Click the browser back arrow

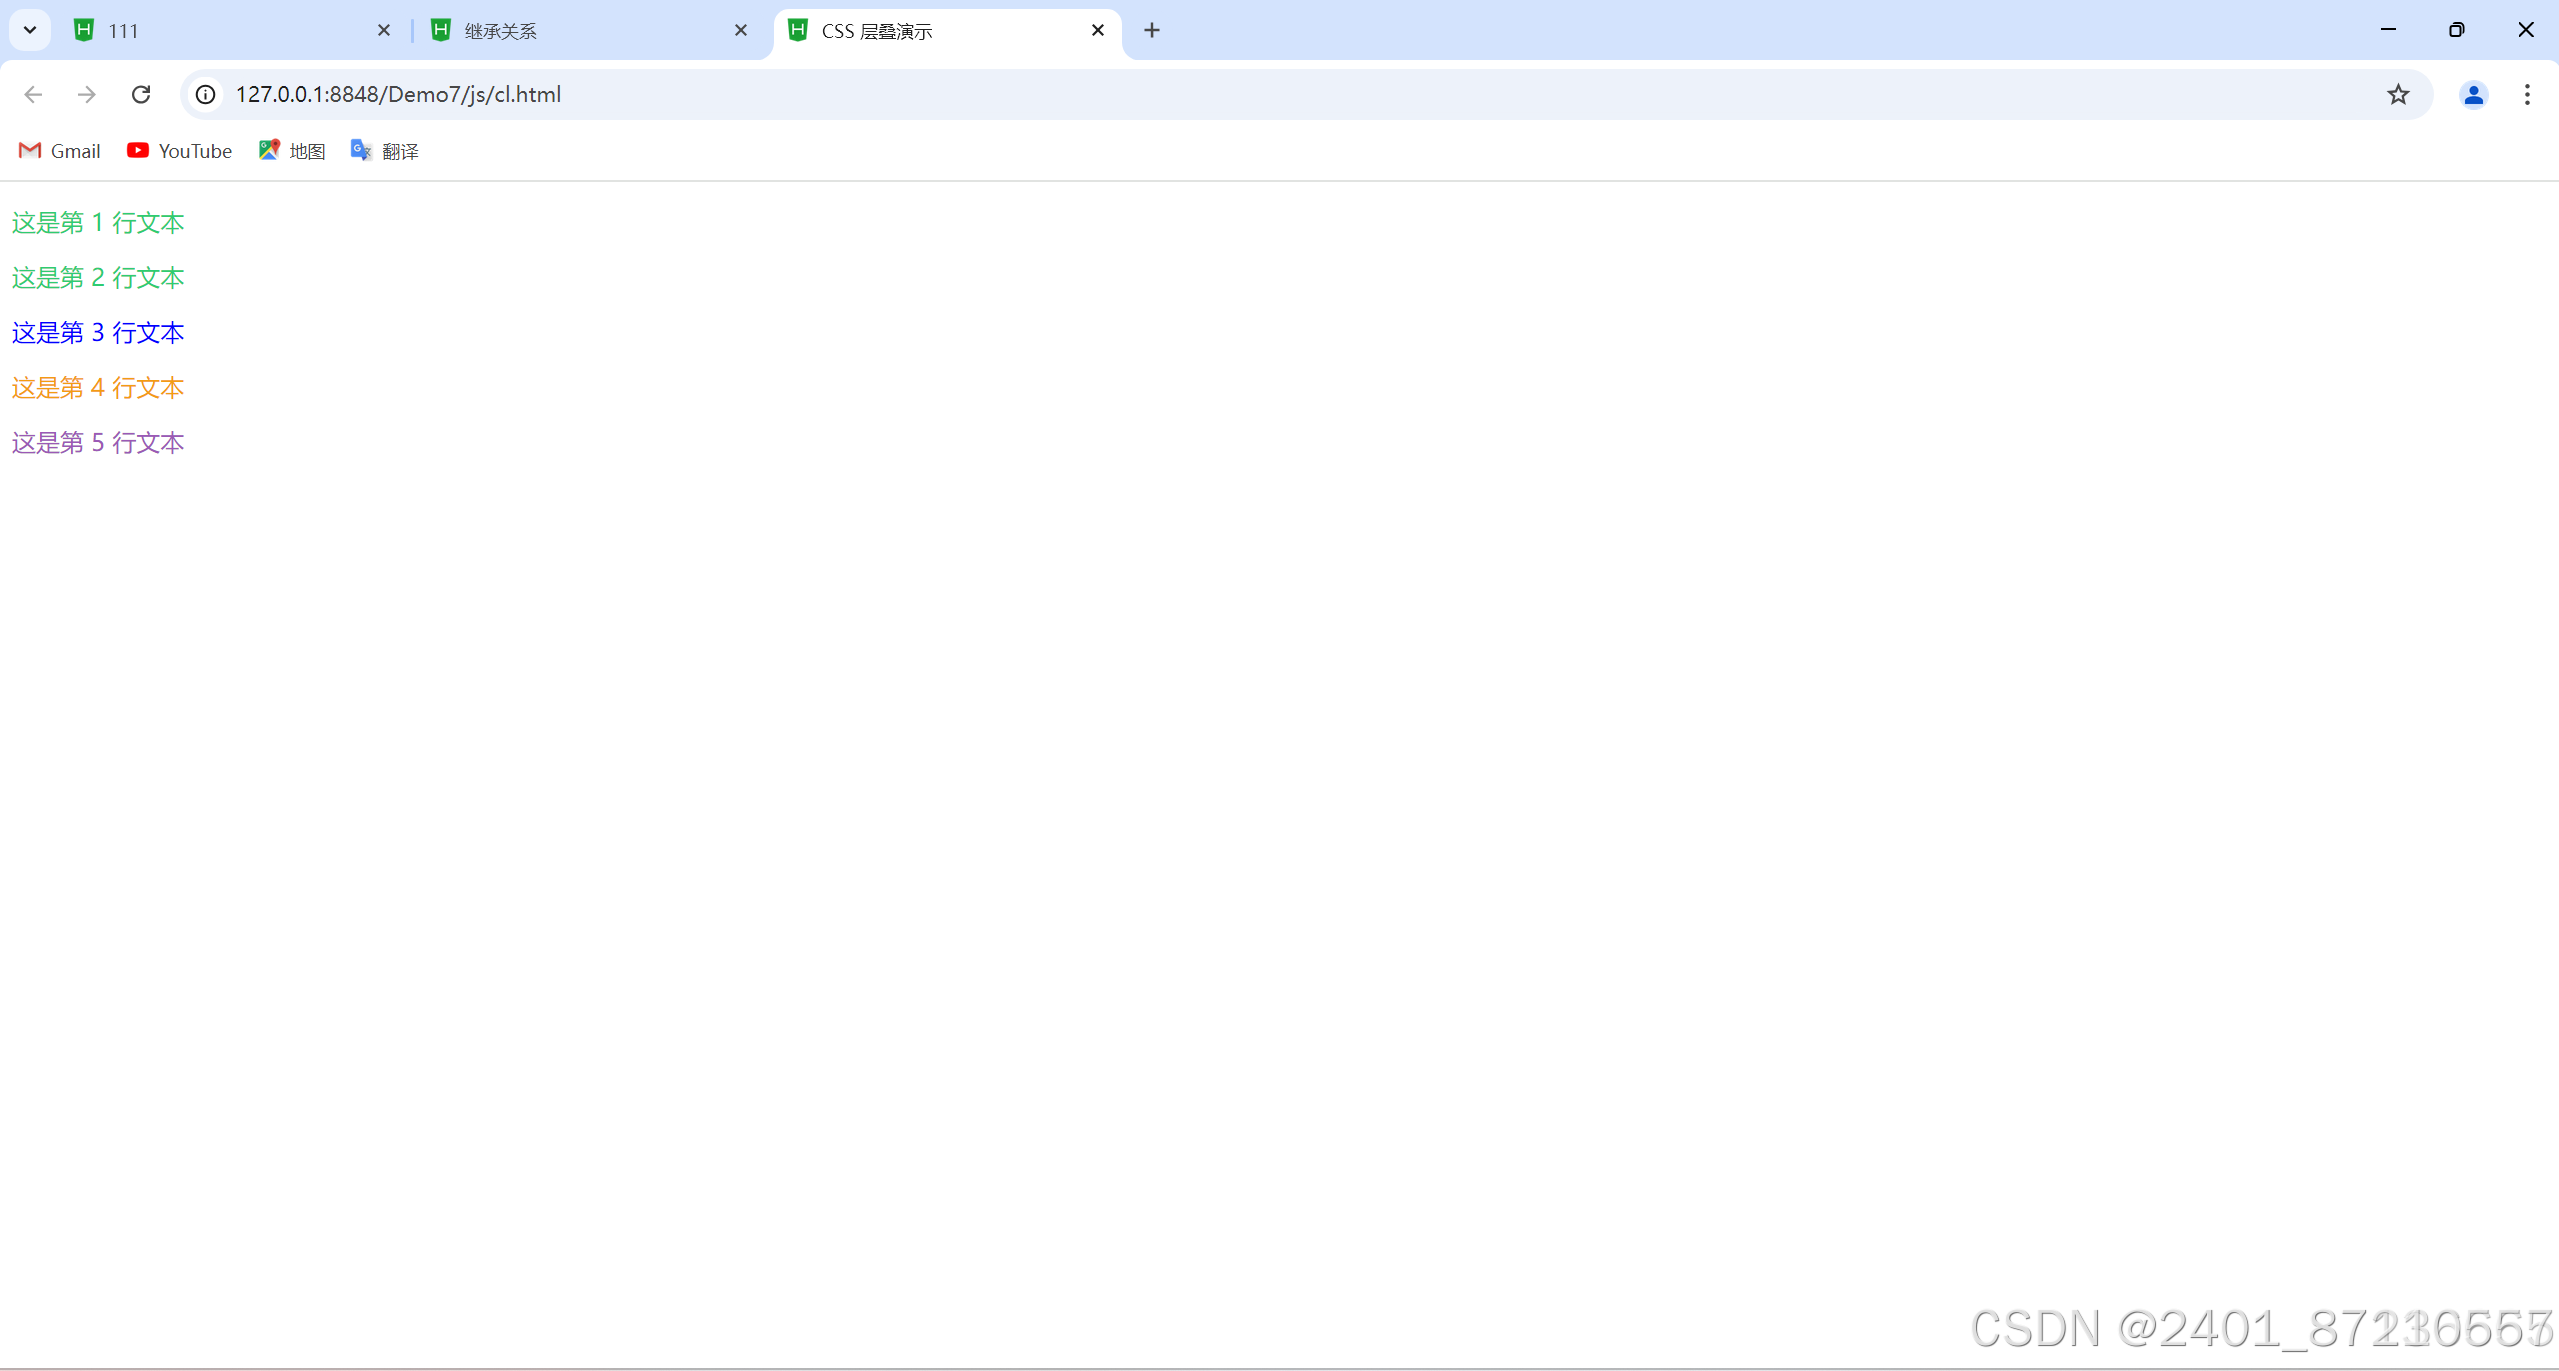33,94
